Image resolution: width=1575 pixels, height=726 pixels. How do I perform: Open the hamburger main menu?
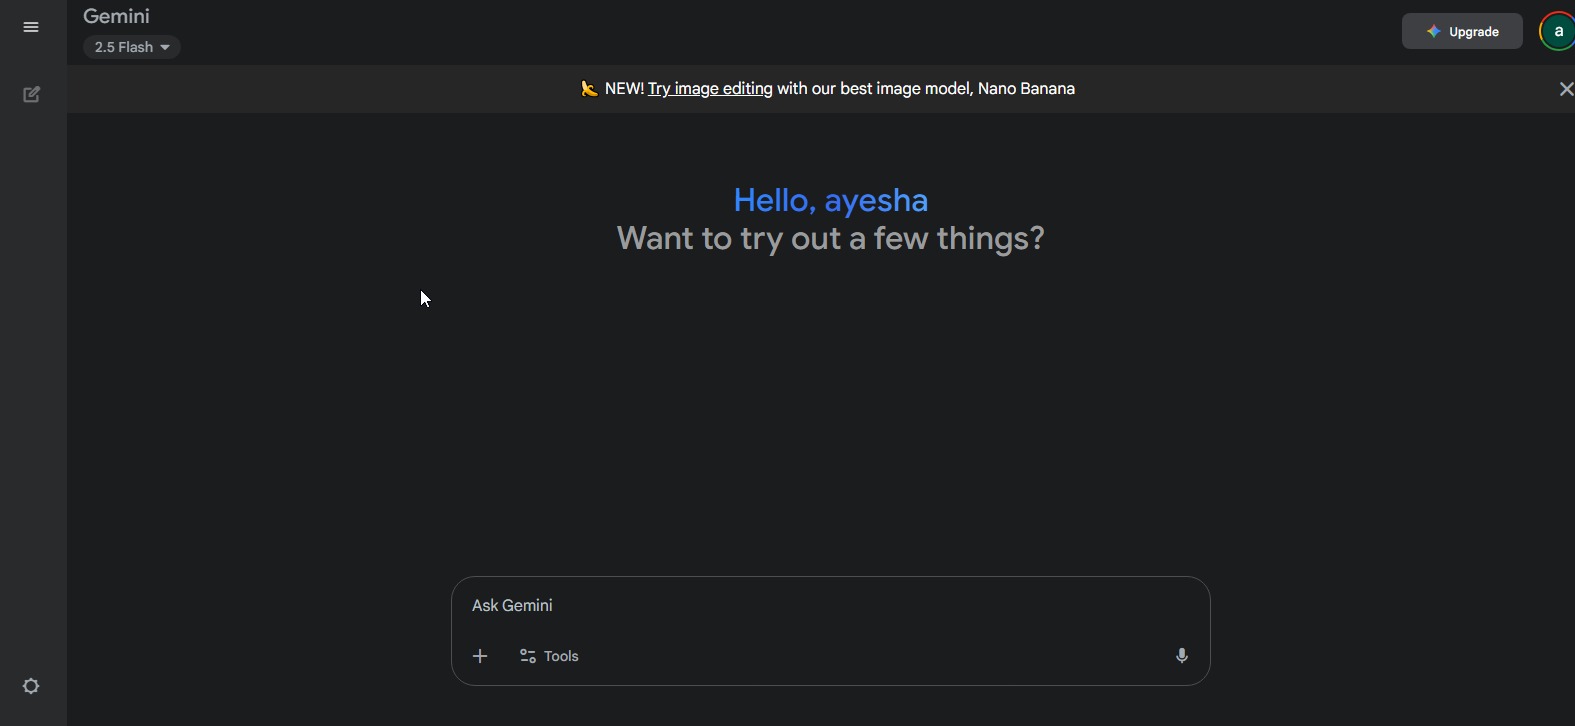[x=31, y=28]
